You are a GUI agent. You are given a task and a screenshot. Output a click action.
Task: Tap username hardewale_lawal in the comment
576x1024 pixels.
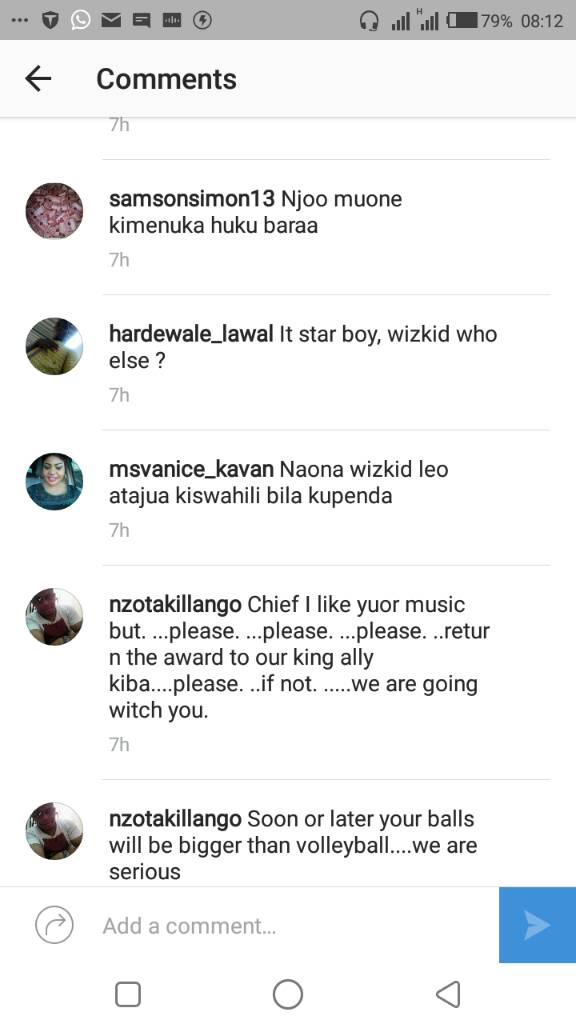(x=191, y=334)
